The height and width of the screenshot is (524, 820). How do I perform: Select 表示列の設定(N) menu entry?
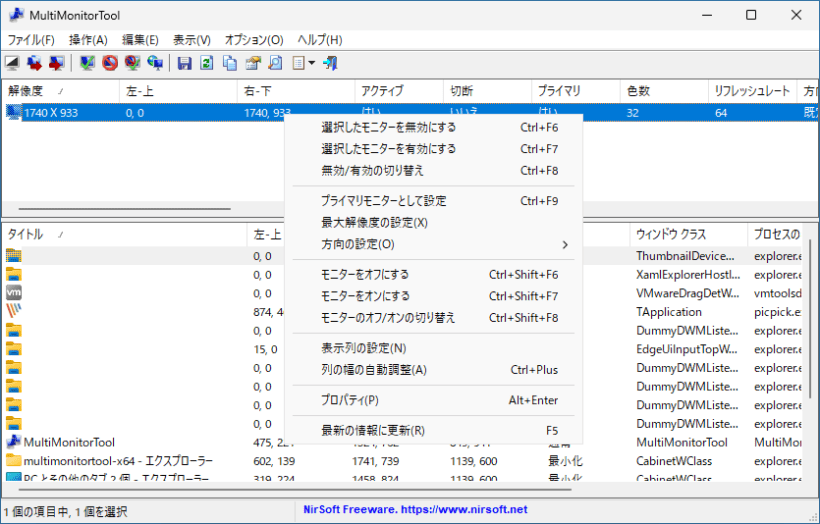[433, 348]
